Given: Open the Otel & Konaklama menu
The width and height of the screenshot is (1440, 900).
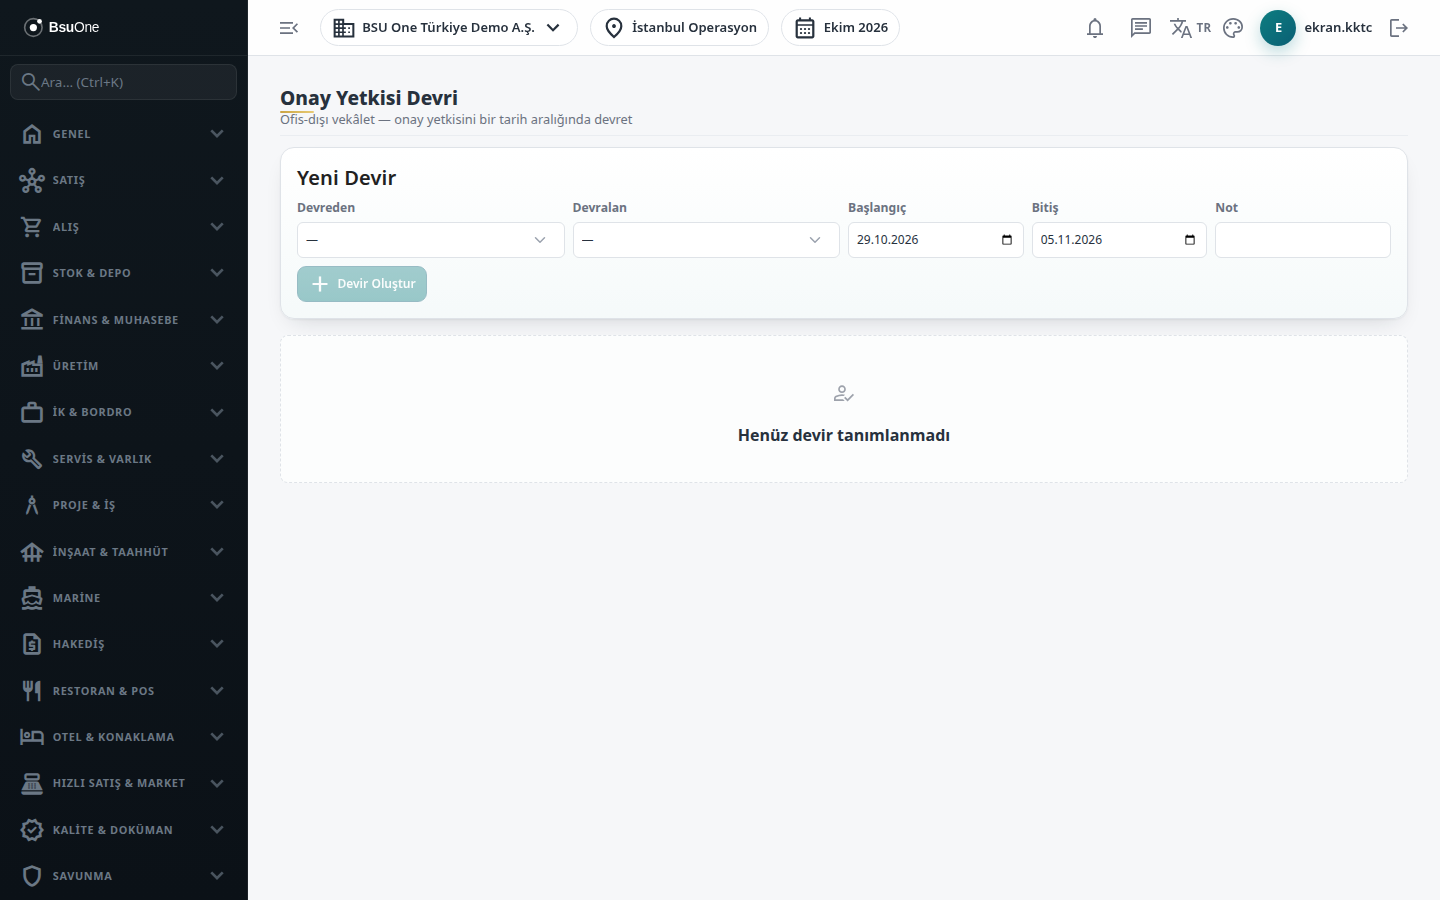Looking at the screenshot, I should coord(124,737).
